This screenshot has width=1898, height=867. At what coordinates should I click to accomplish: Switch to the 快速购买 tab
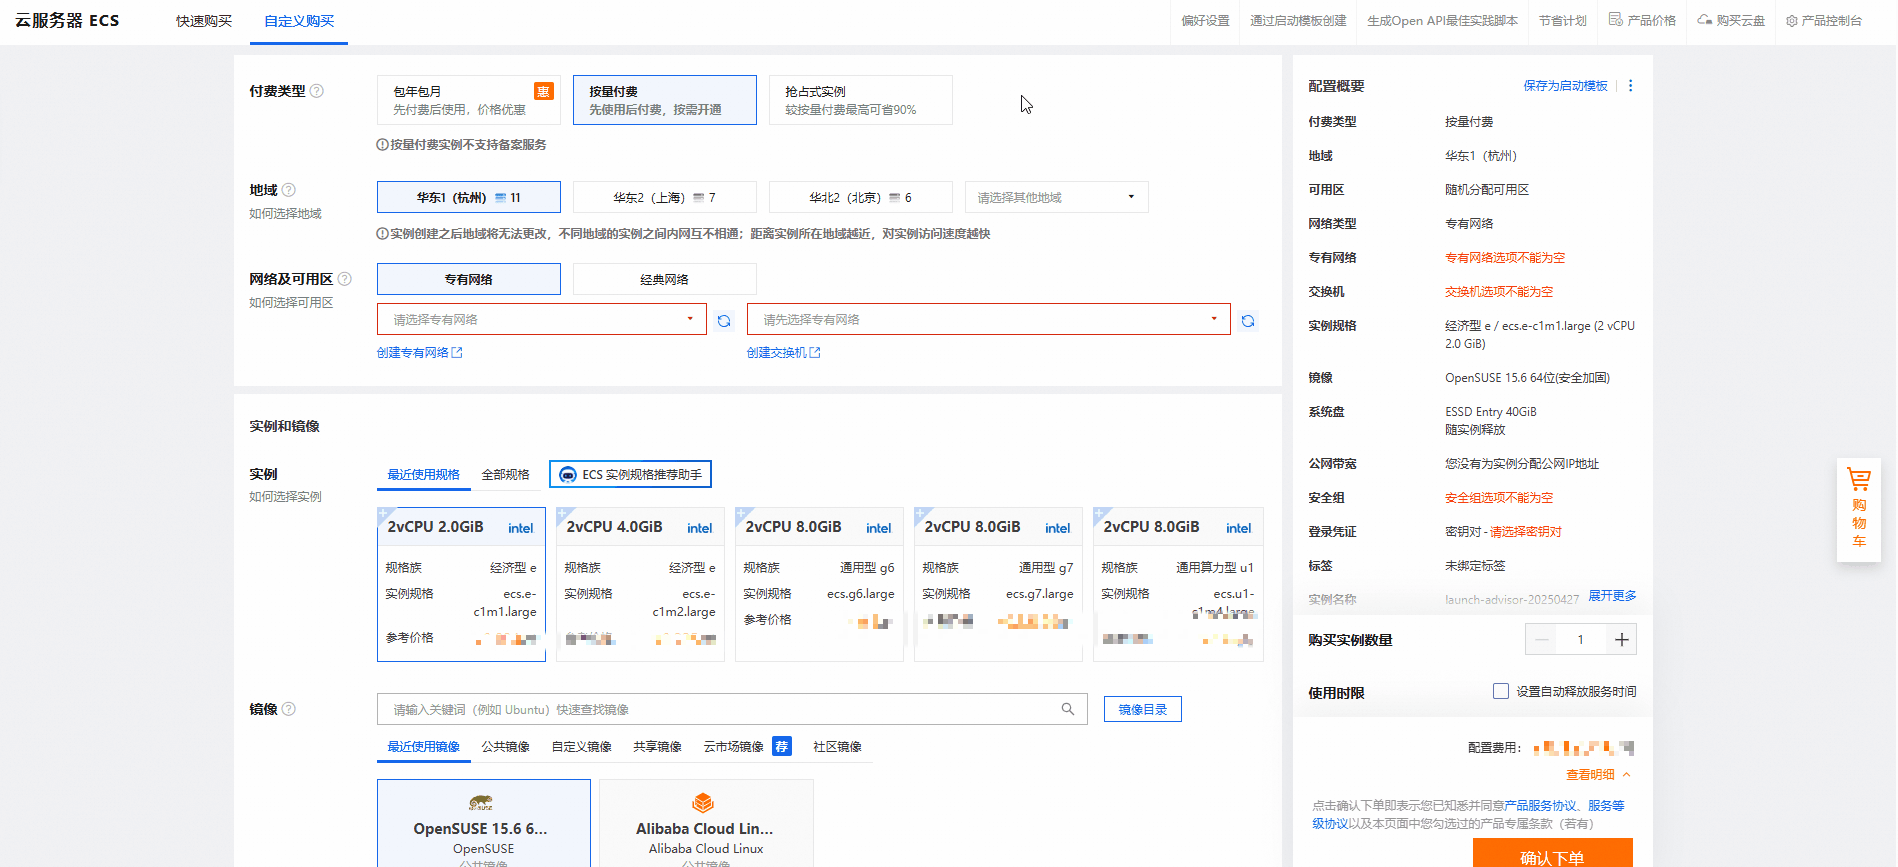(x=204, y=21)
